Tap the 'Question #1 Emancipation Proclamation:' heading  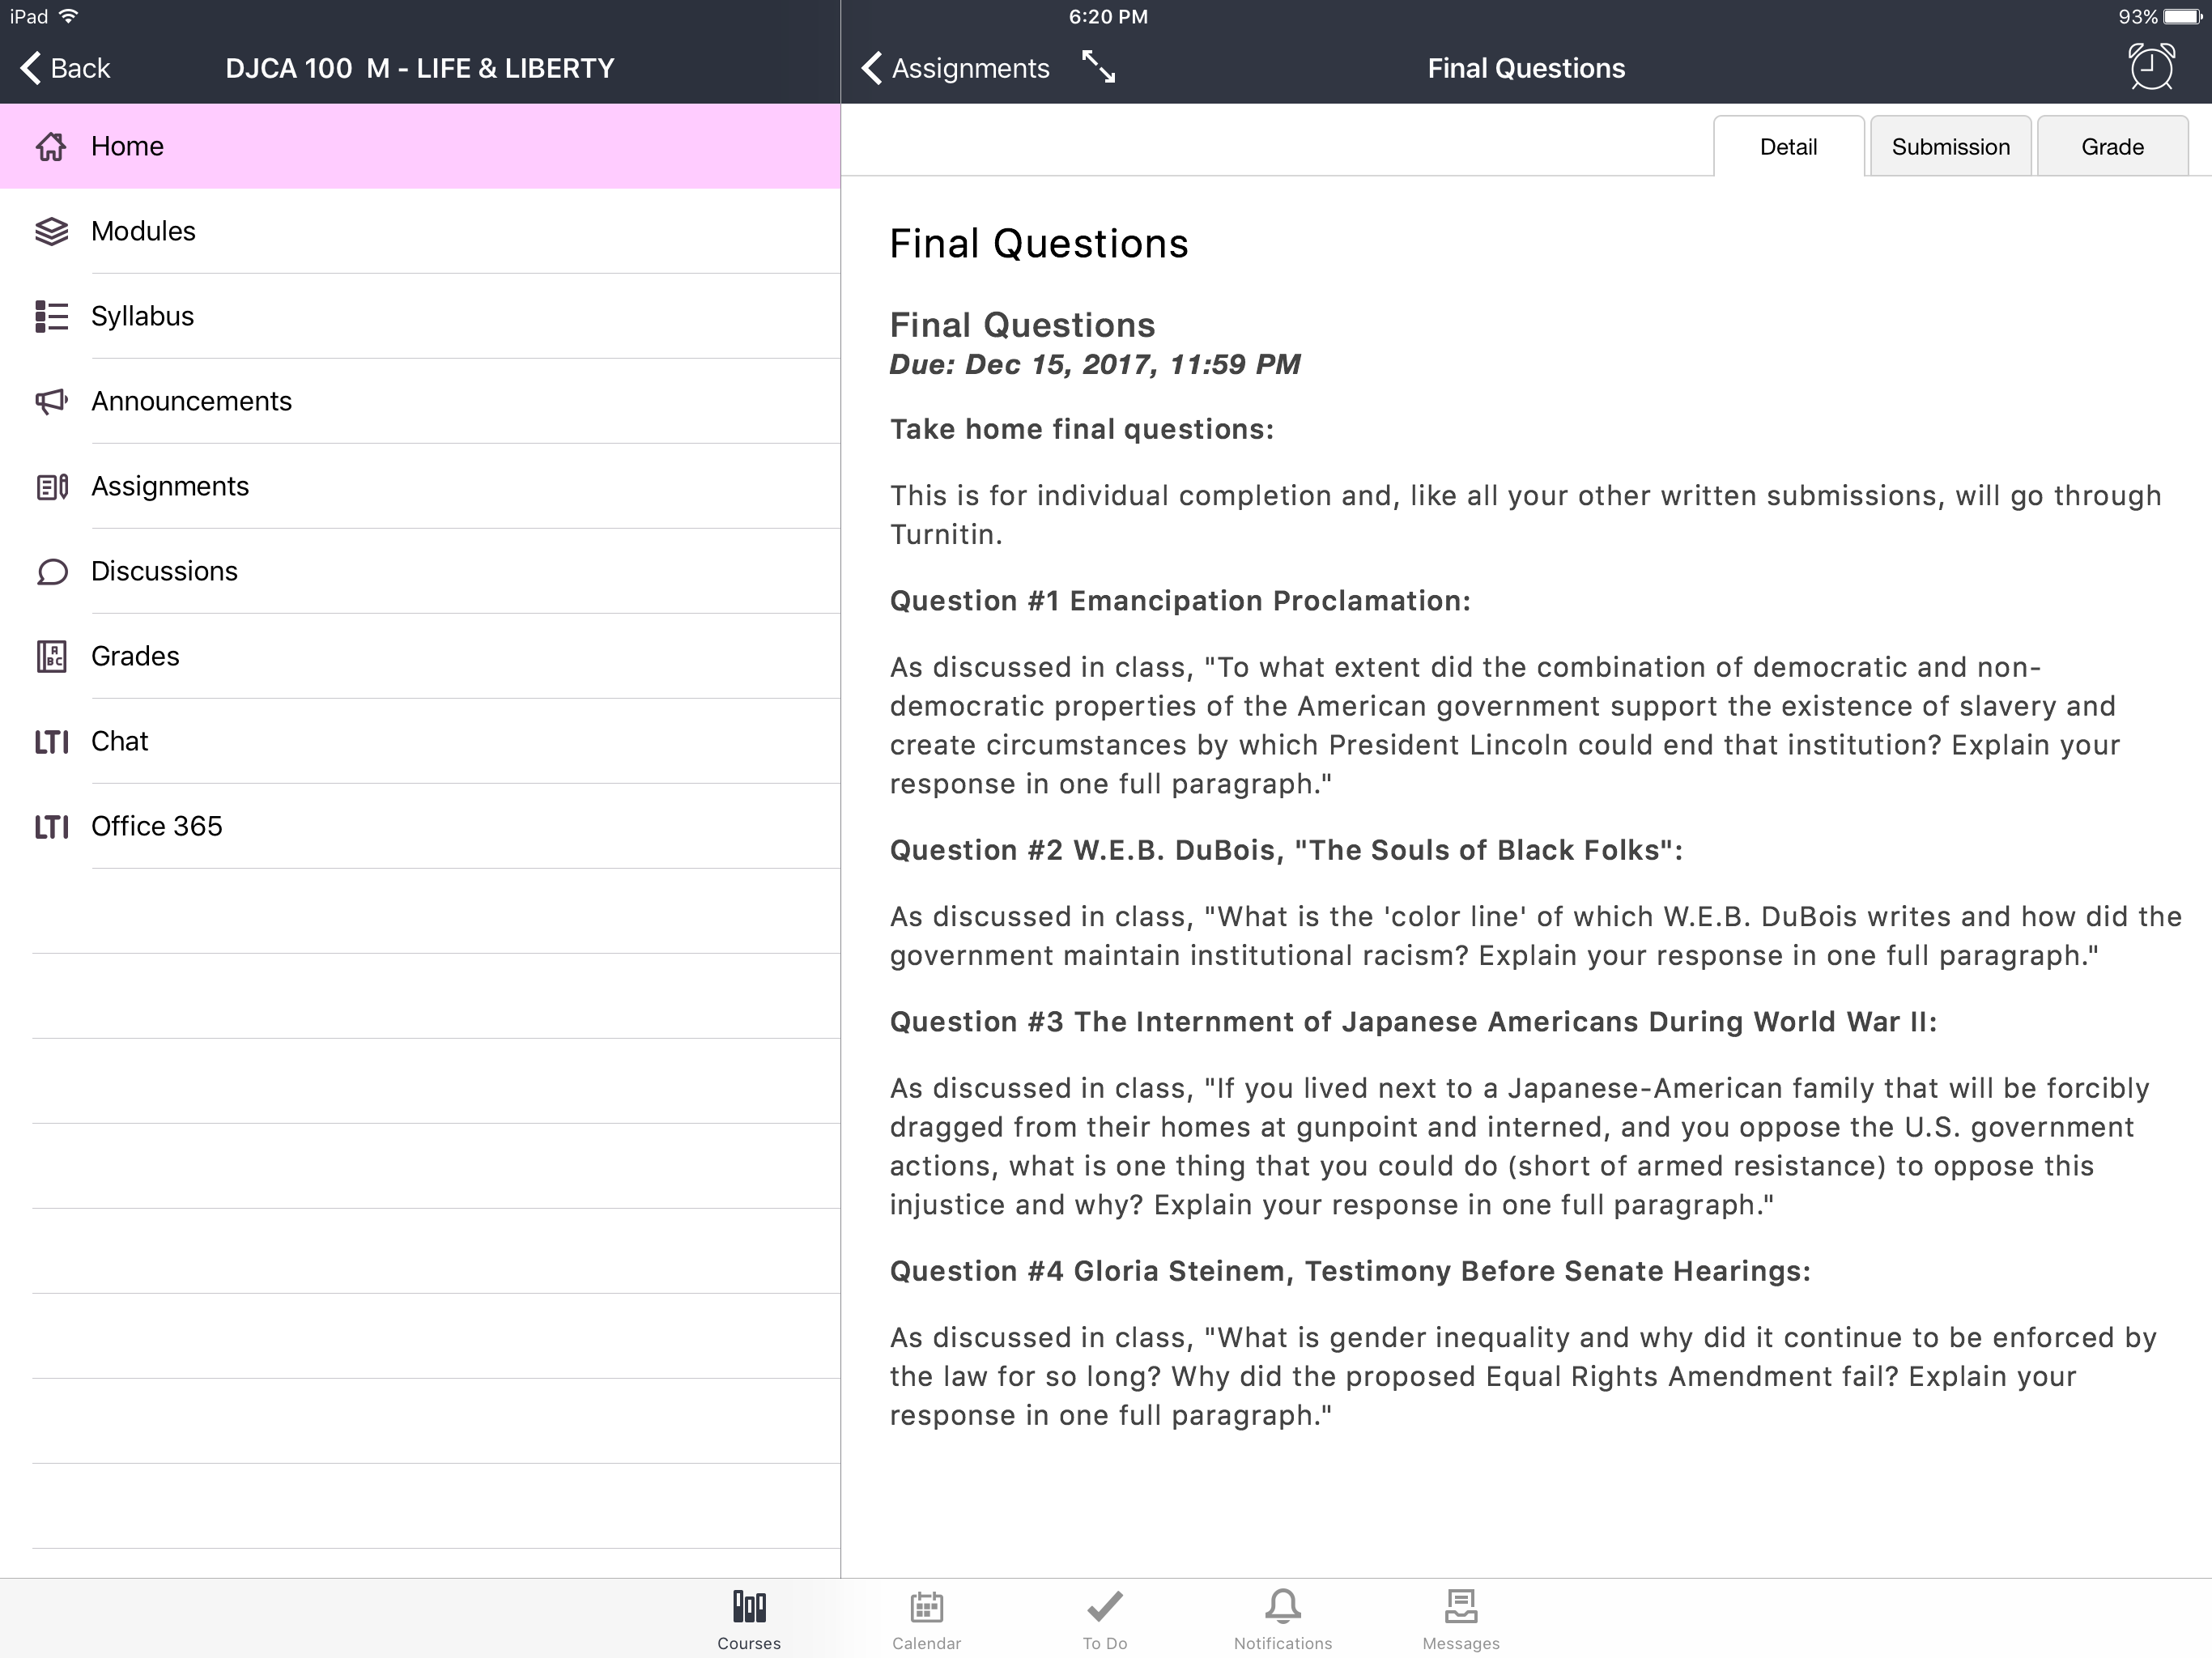coord(1180,601)
